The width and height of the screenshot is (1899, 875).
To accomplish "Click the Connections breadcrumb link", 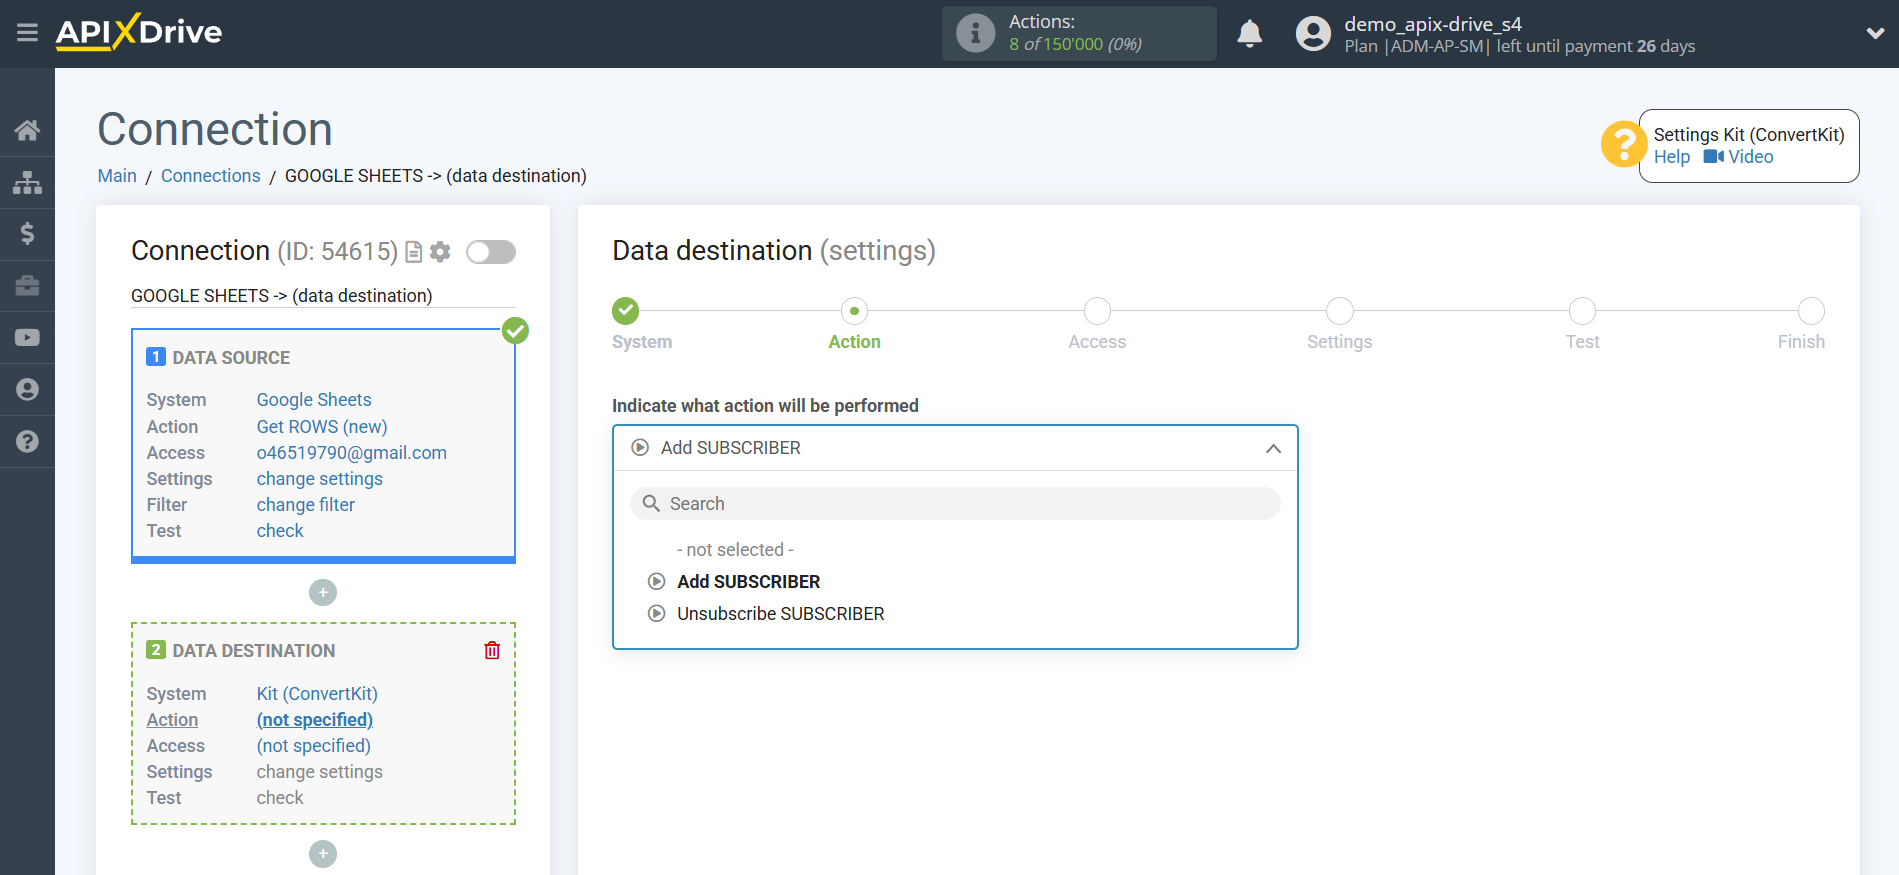I will click(210, 176).
